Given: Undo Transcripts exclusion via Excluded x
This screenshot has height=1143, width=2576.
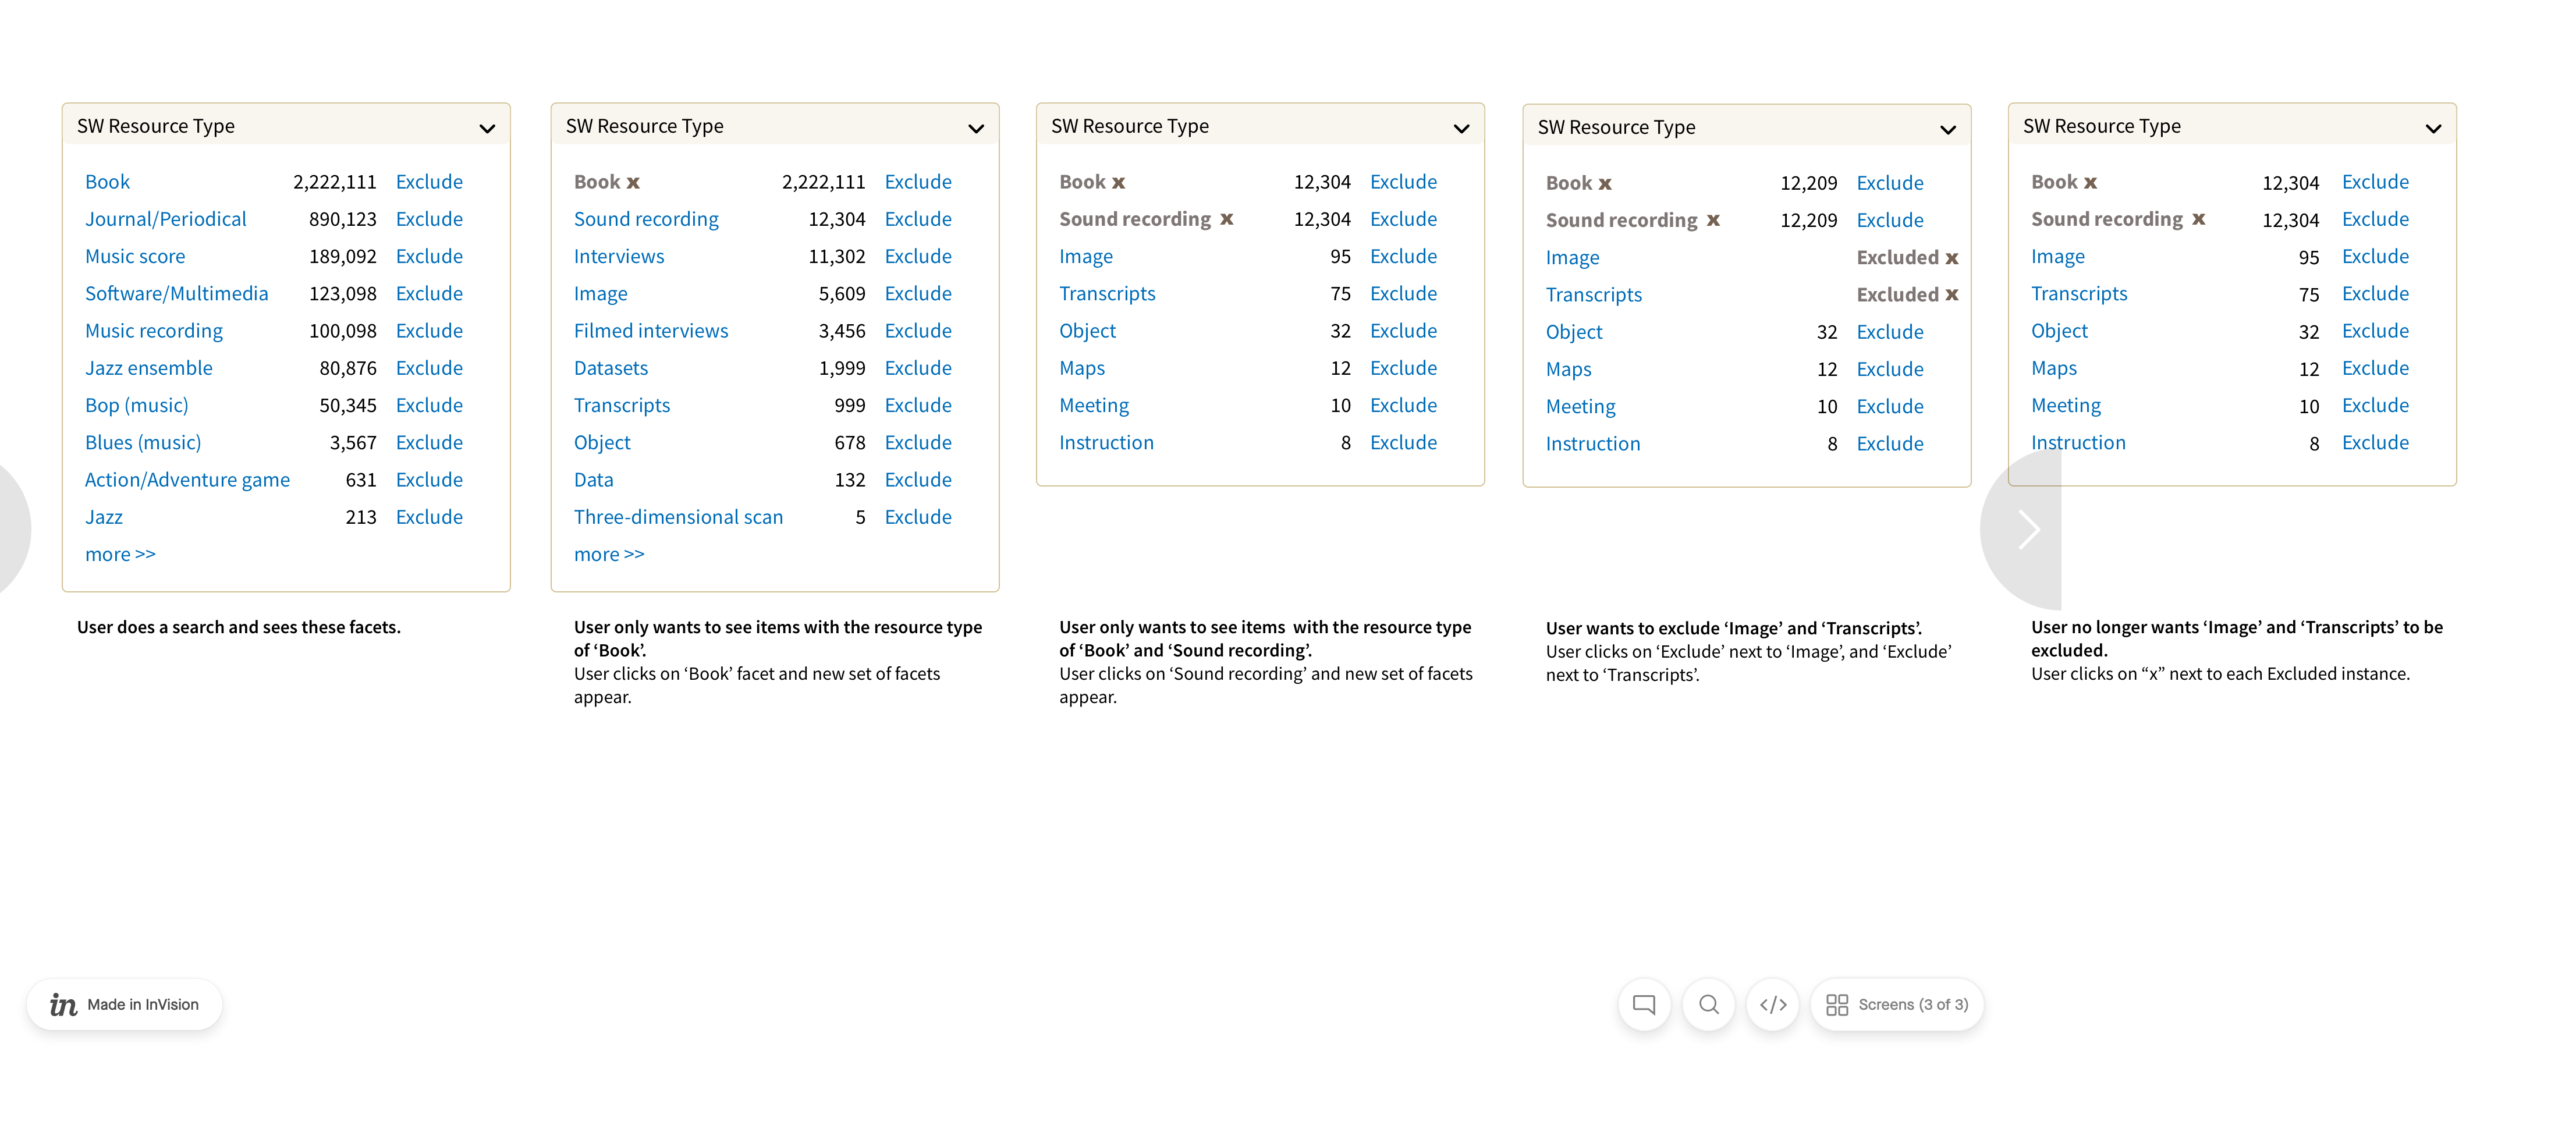Looking at the screenshot, I should (x=1952, y=295).
